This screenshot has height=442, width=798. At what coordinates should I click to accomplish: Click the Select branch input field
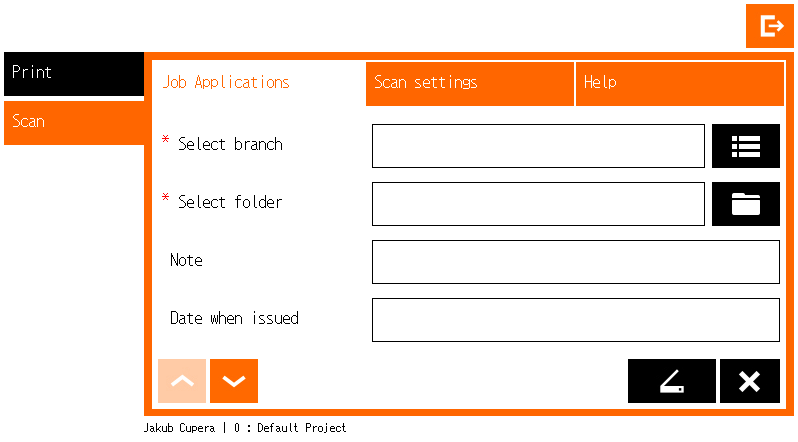tap(538, 146)
